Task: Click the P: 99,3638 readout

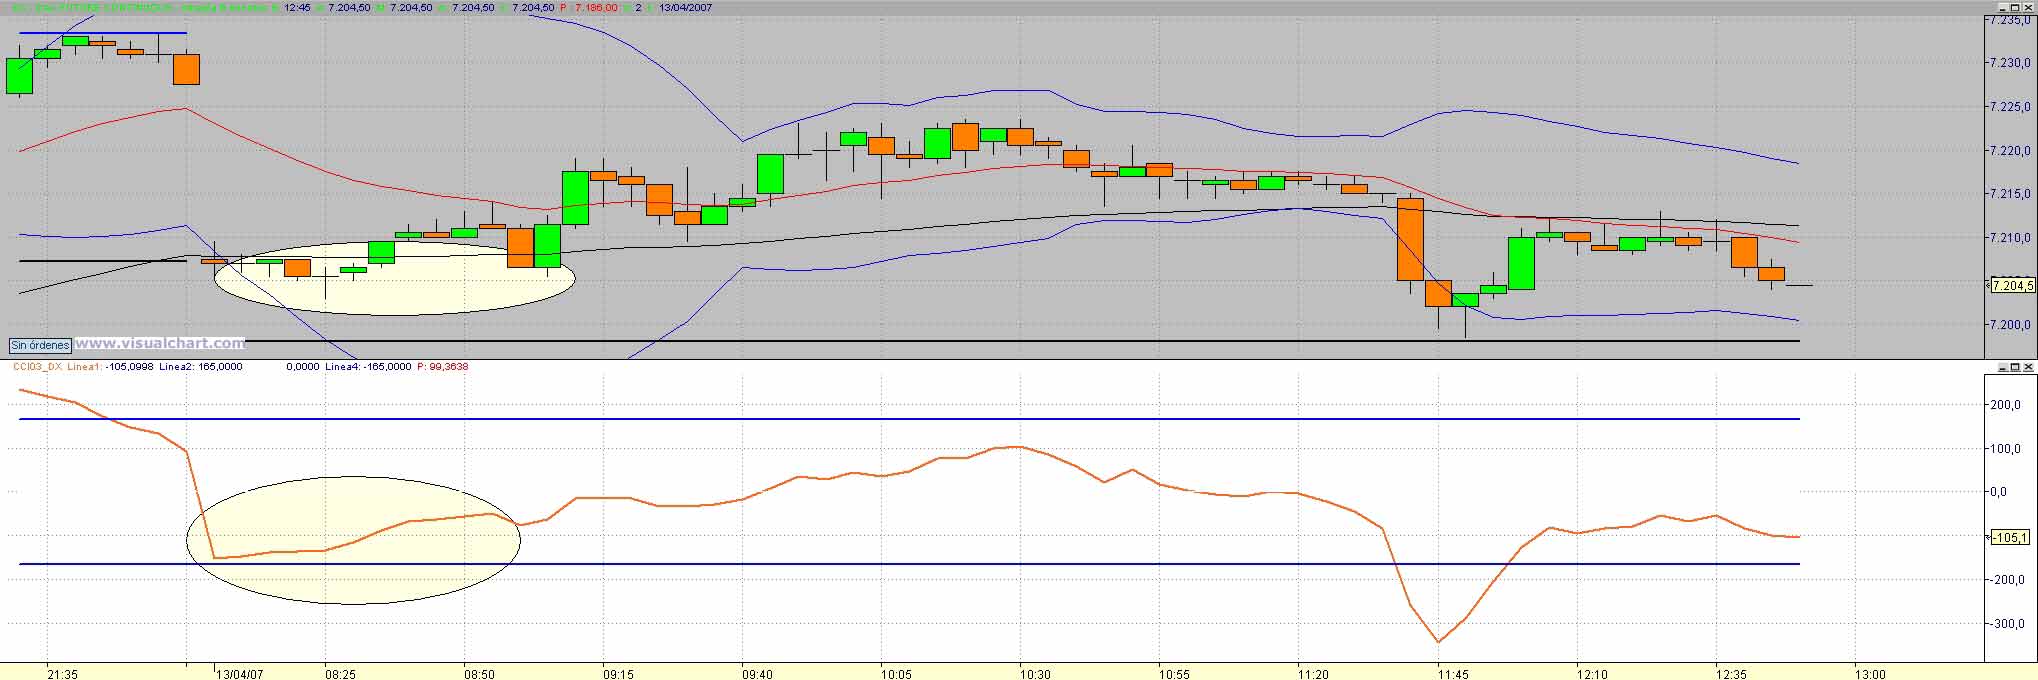Action: (442, 367)
